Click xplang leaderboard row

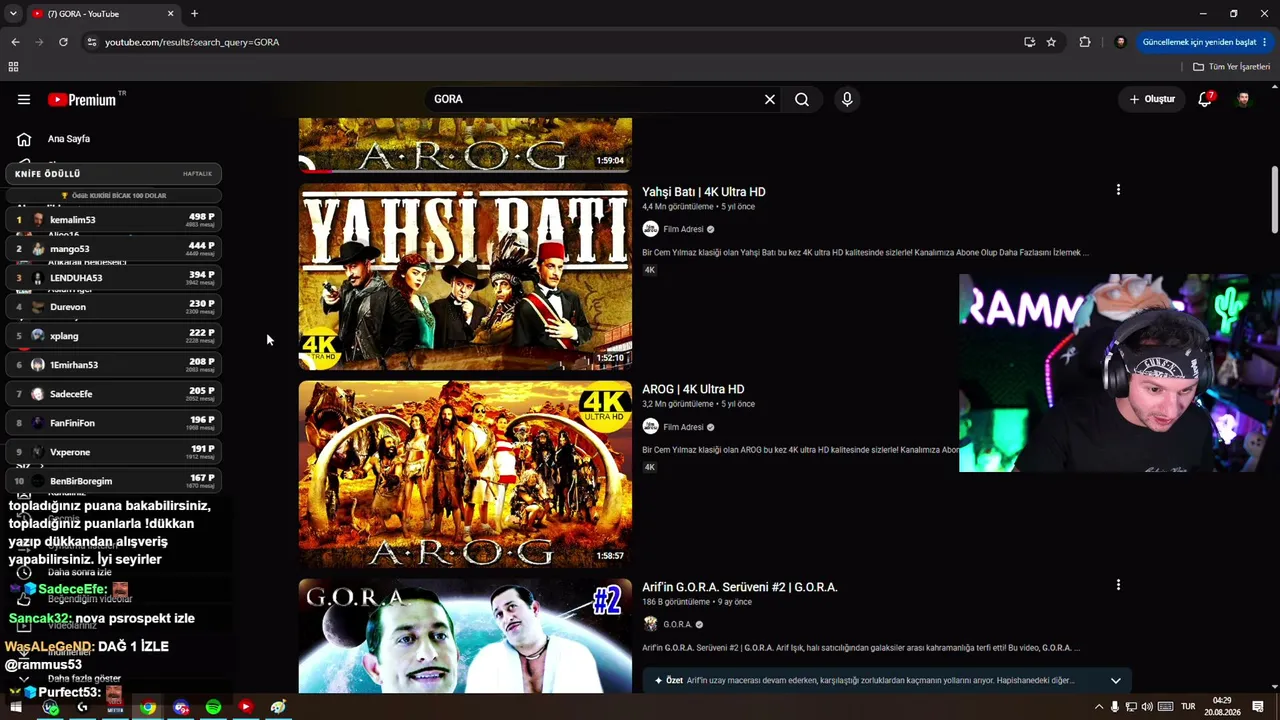click(x=114, y=335)
